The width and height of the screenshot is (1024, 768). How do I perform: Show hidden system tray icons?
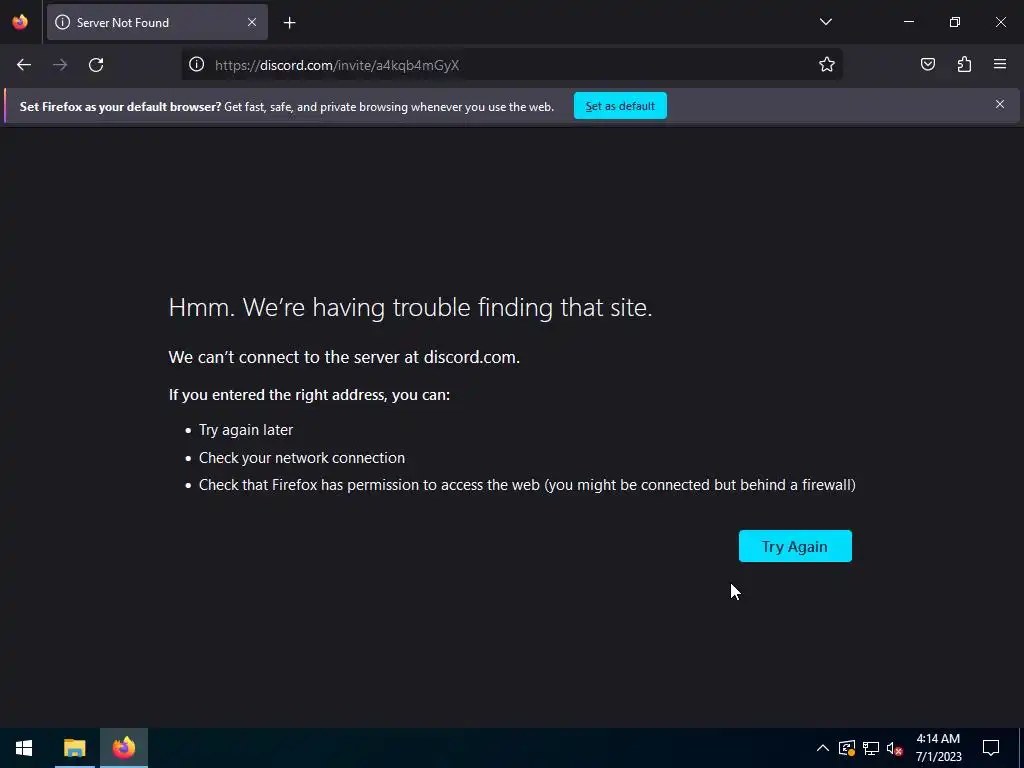[x=823, y=748]
